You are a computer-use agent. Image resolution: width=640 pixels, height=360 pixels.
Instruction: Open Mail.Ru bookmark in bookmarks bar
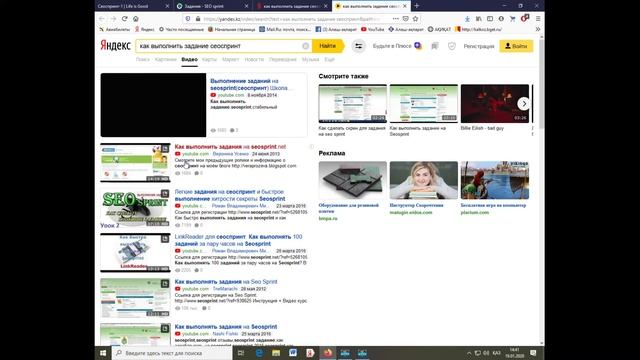[285, 29]
